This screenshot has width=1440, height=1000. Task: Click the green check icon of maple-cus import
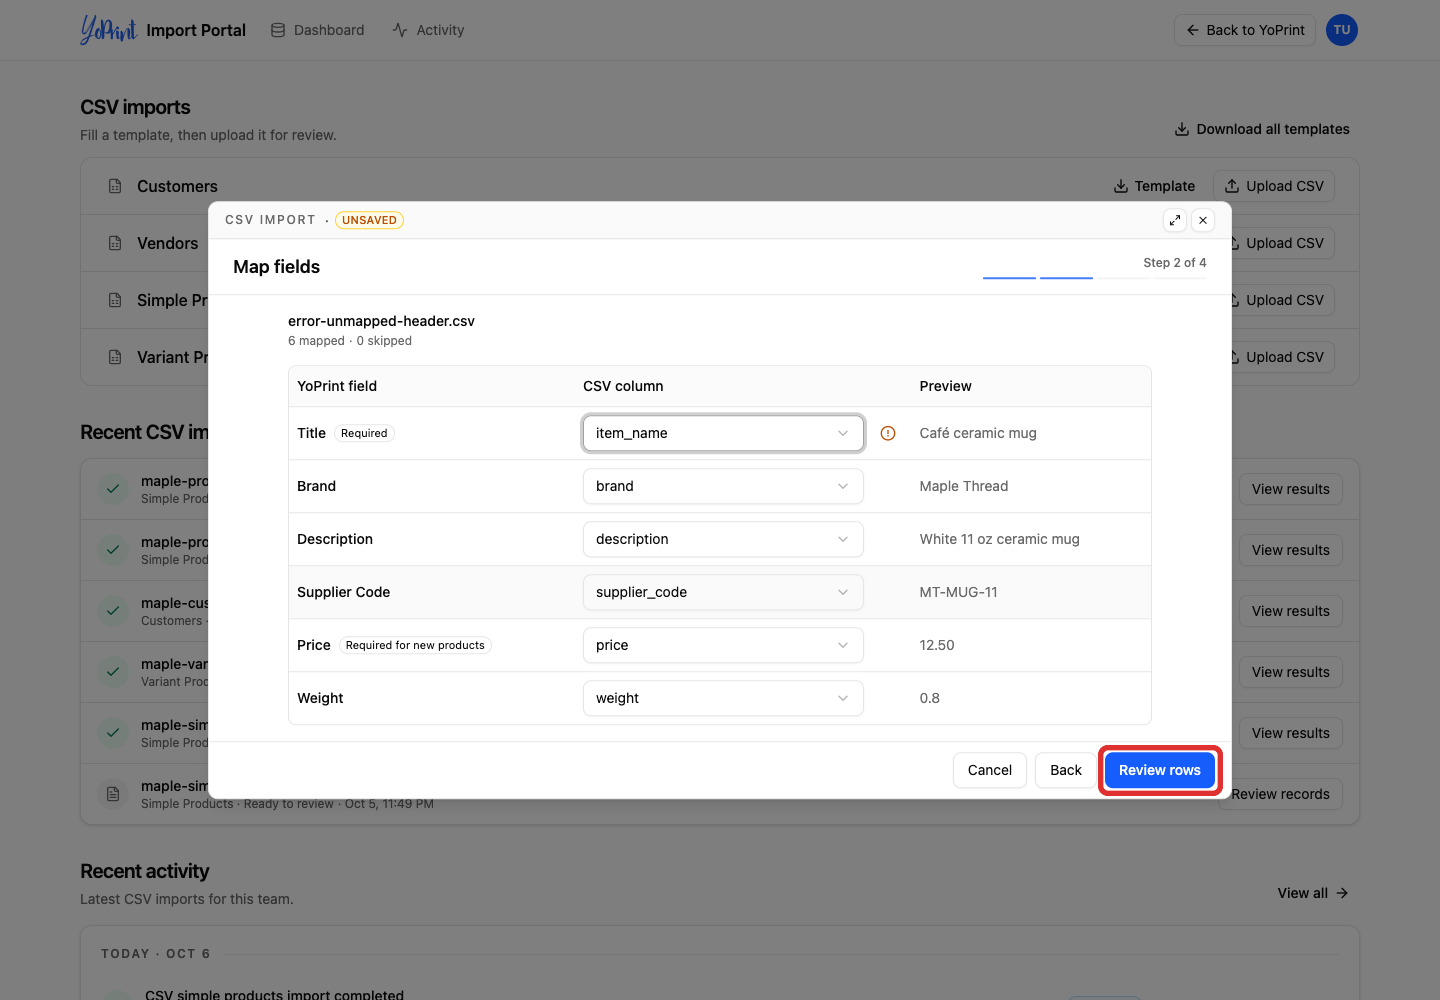pyautogui.click(x=113, y=611)
